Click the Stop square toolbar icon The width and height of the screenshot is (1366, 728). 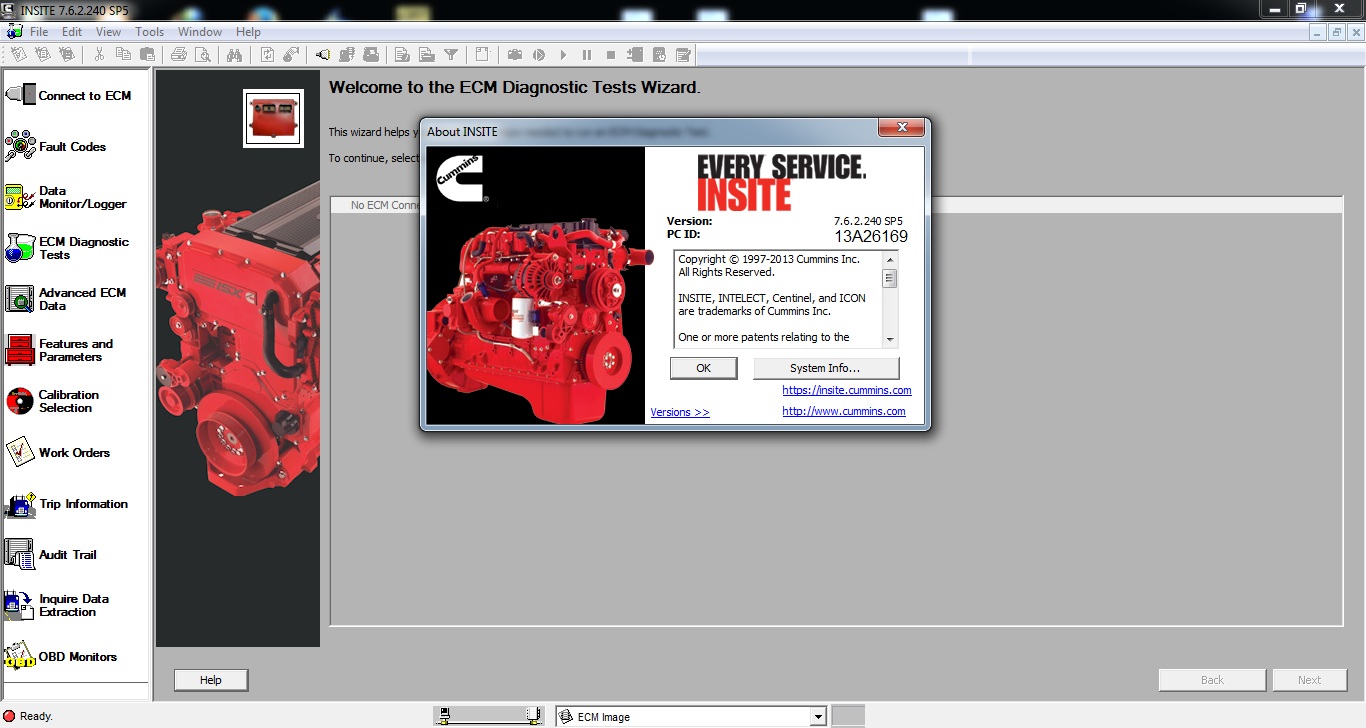(611, 55)
